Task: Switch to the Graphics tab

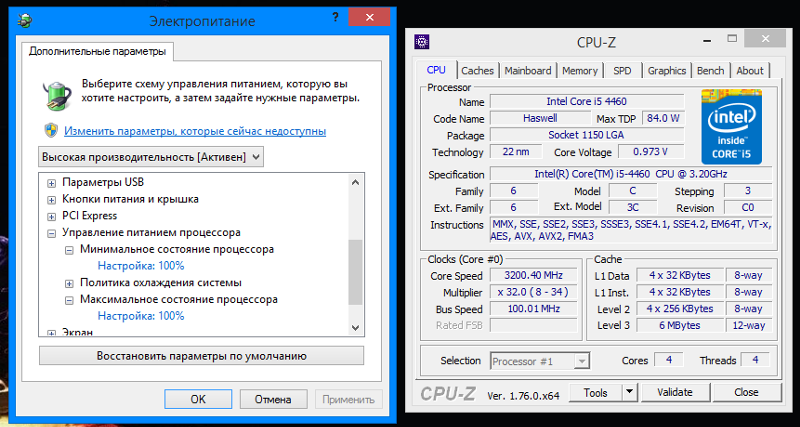Action: point(667,71)
